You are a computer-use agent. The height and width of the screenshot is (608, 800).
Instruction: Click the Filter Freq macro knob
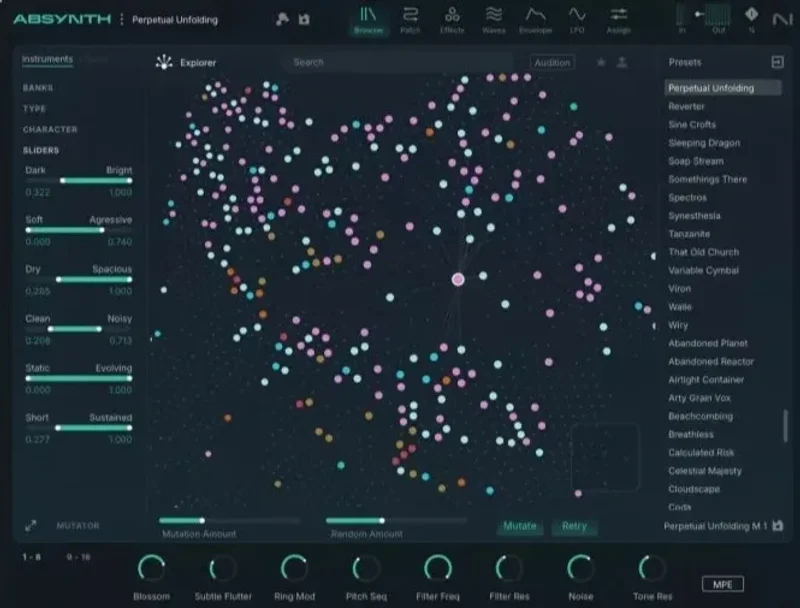438,568
